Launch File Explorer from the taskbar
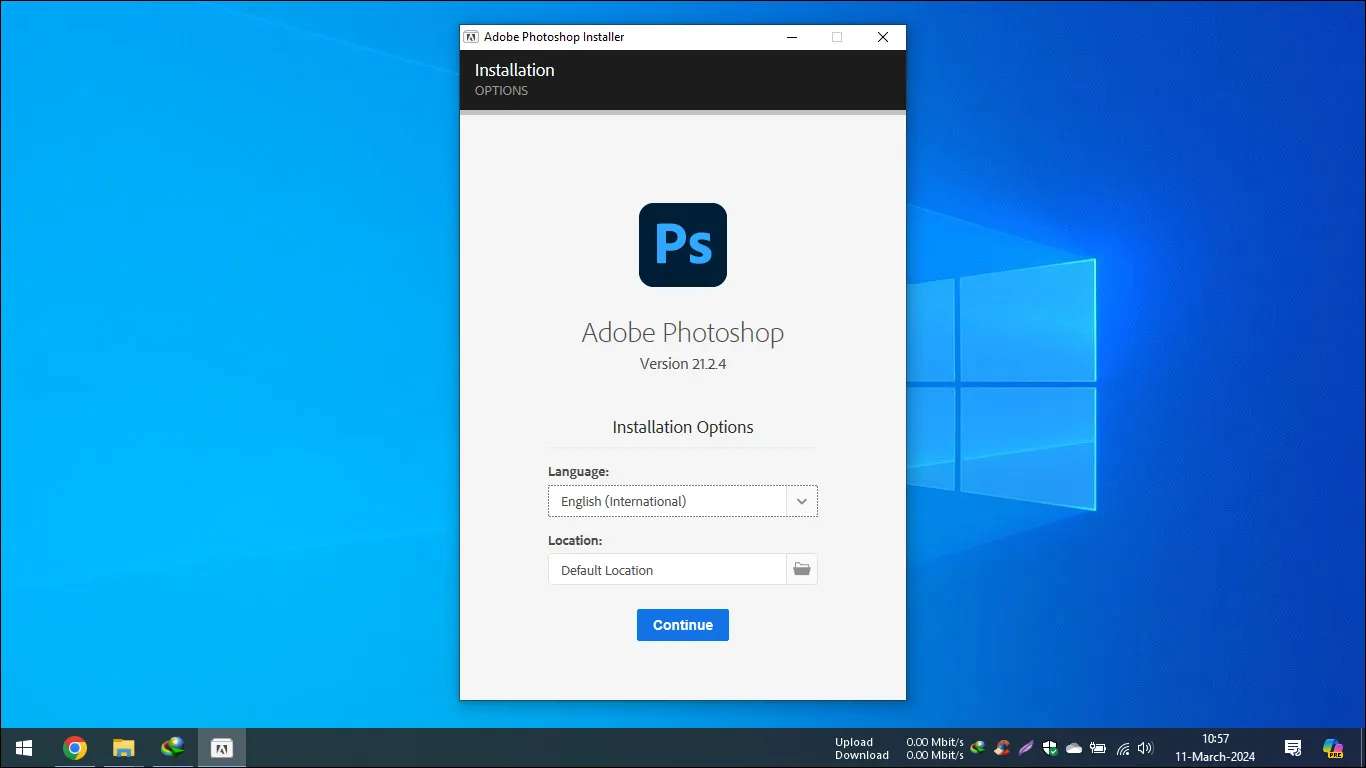 click(x=123, y=747)
